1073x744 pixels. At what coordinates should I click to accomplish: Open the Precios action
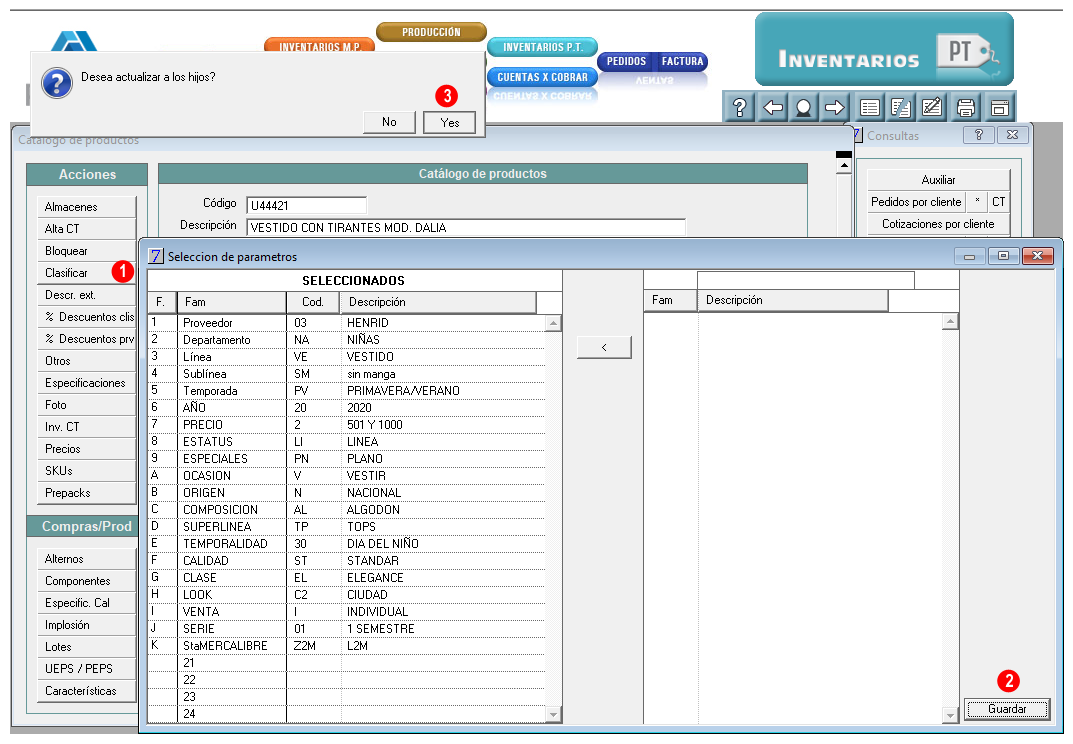point(86,448)
